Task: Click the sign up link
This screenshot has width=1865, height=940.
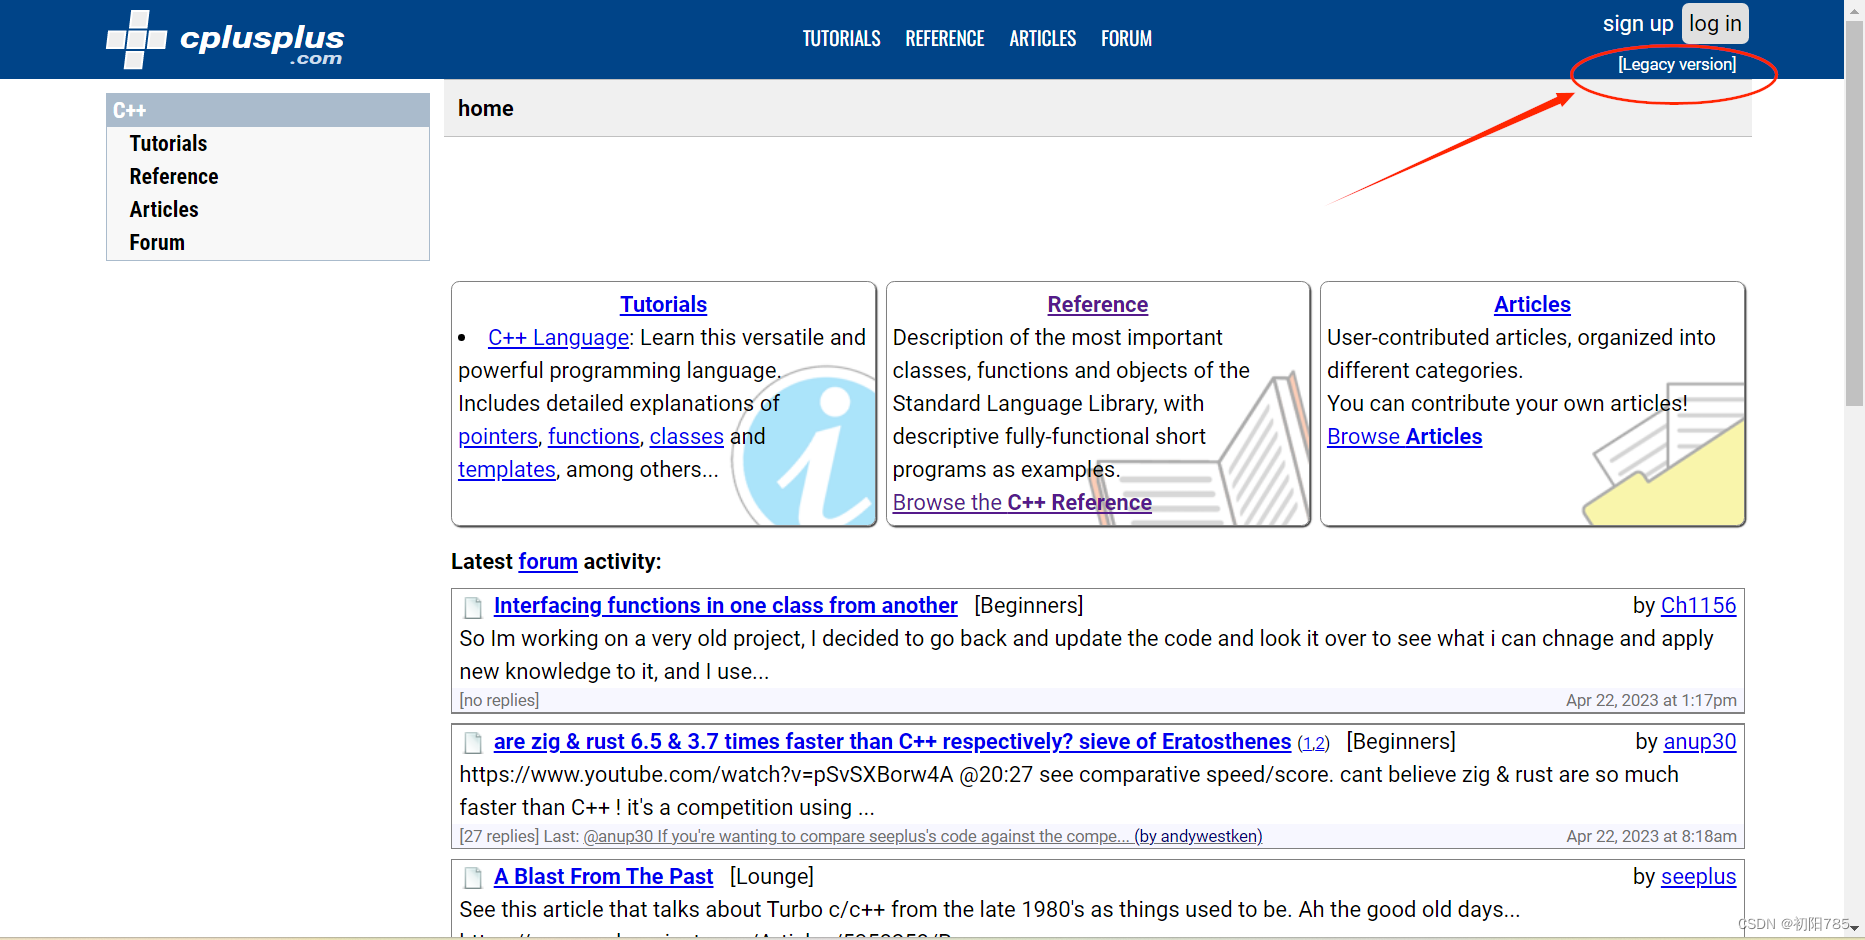Action: (x=1637, y=24)
